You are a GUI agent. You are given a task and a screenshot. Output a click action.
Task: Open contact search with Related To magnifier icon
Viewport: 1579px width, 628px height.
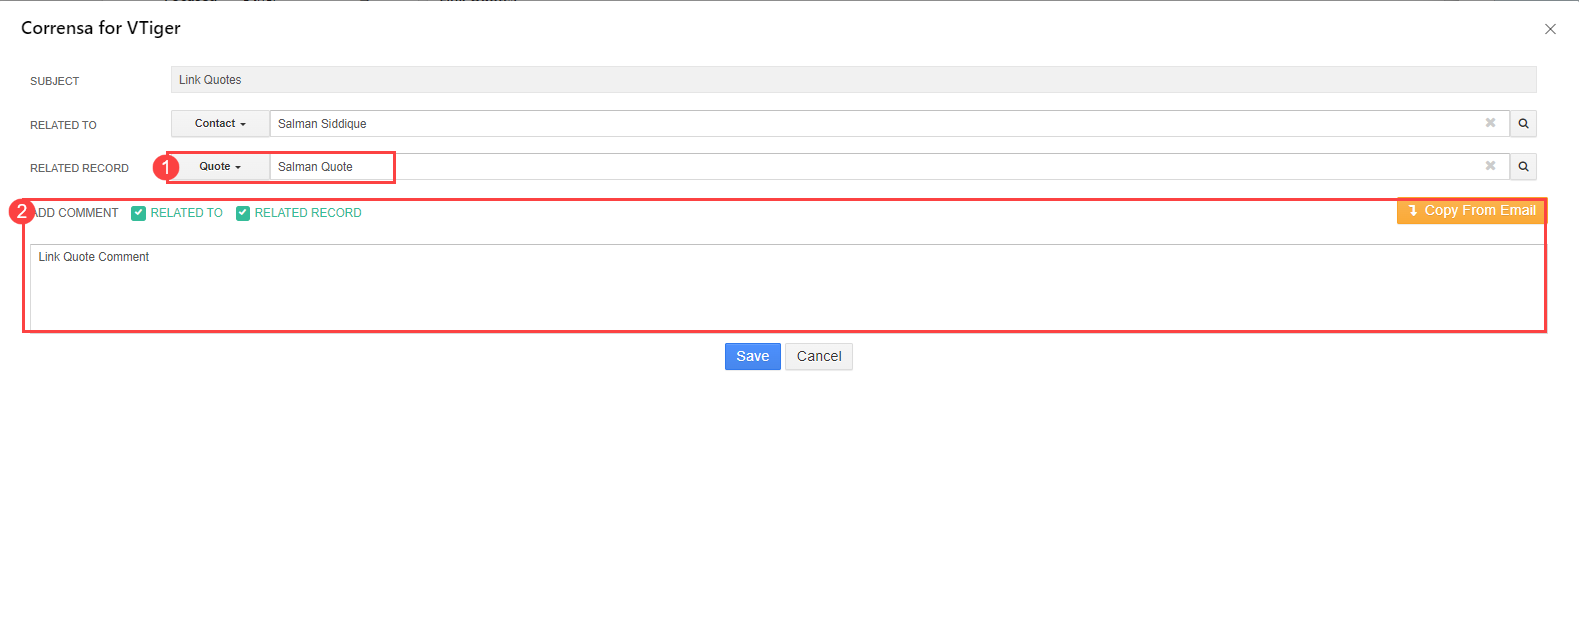[1523, 123]
